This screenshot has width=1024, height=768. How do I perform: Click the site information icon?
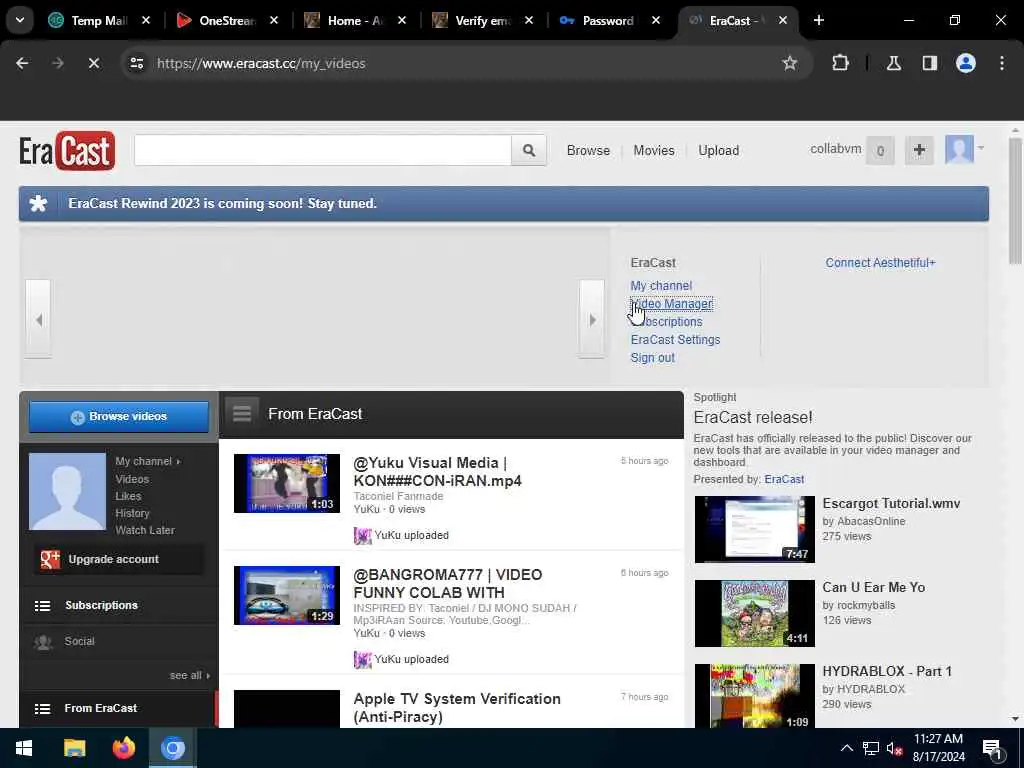point(136,63)
